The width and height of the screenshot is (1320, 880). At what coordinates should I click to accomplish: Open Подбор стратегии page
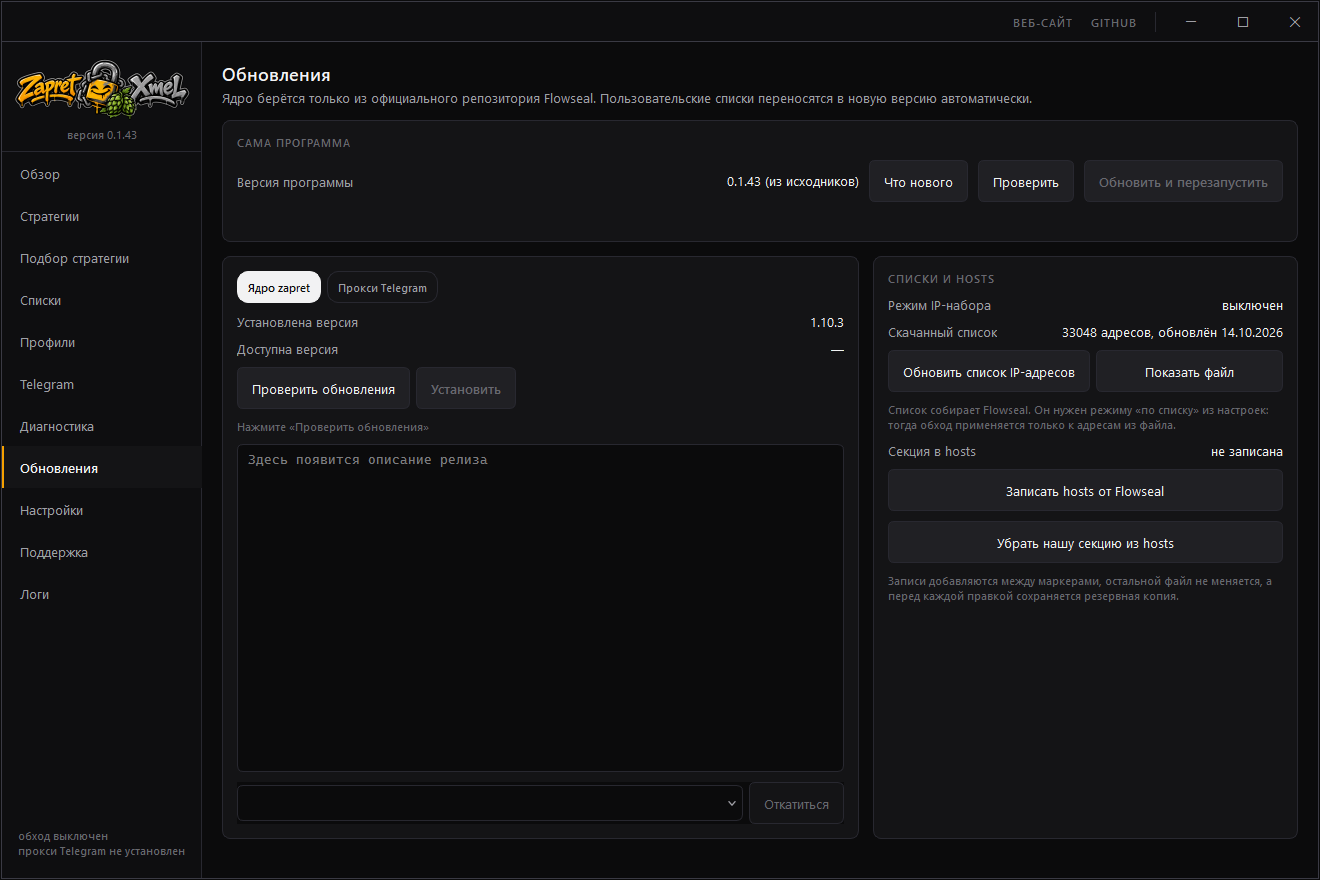point(101,258)
